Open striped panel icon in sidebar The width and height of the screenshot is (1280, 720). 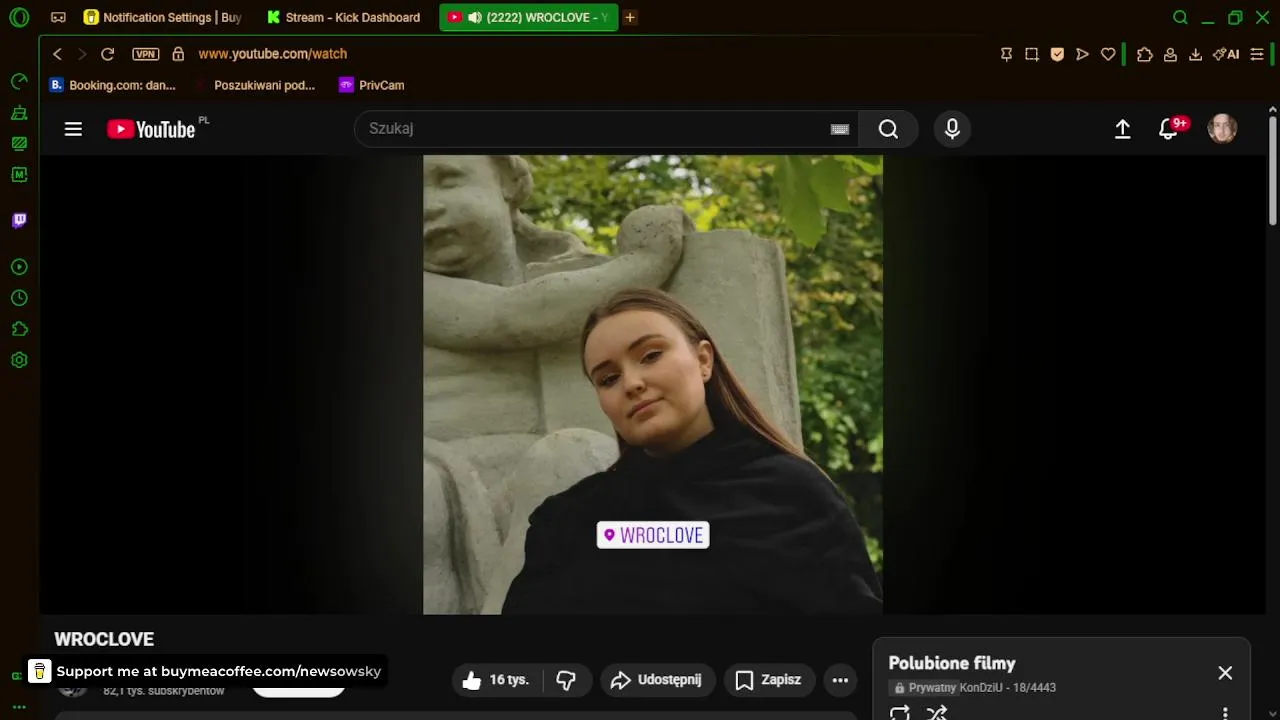click(19, 144)
